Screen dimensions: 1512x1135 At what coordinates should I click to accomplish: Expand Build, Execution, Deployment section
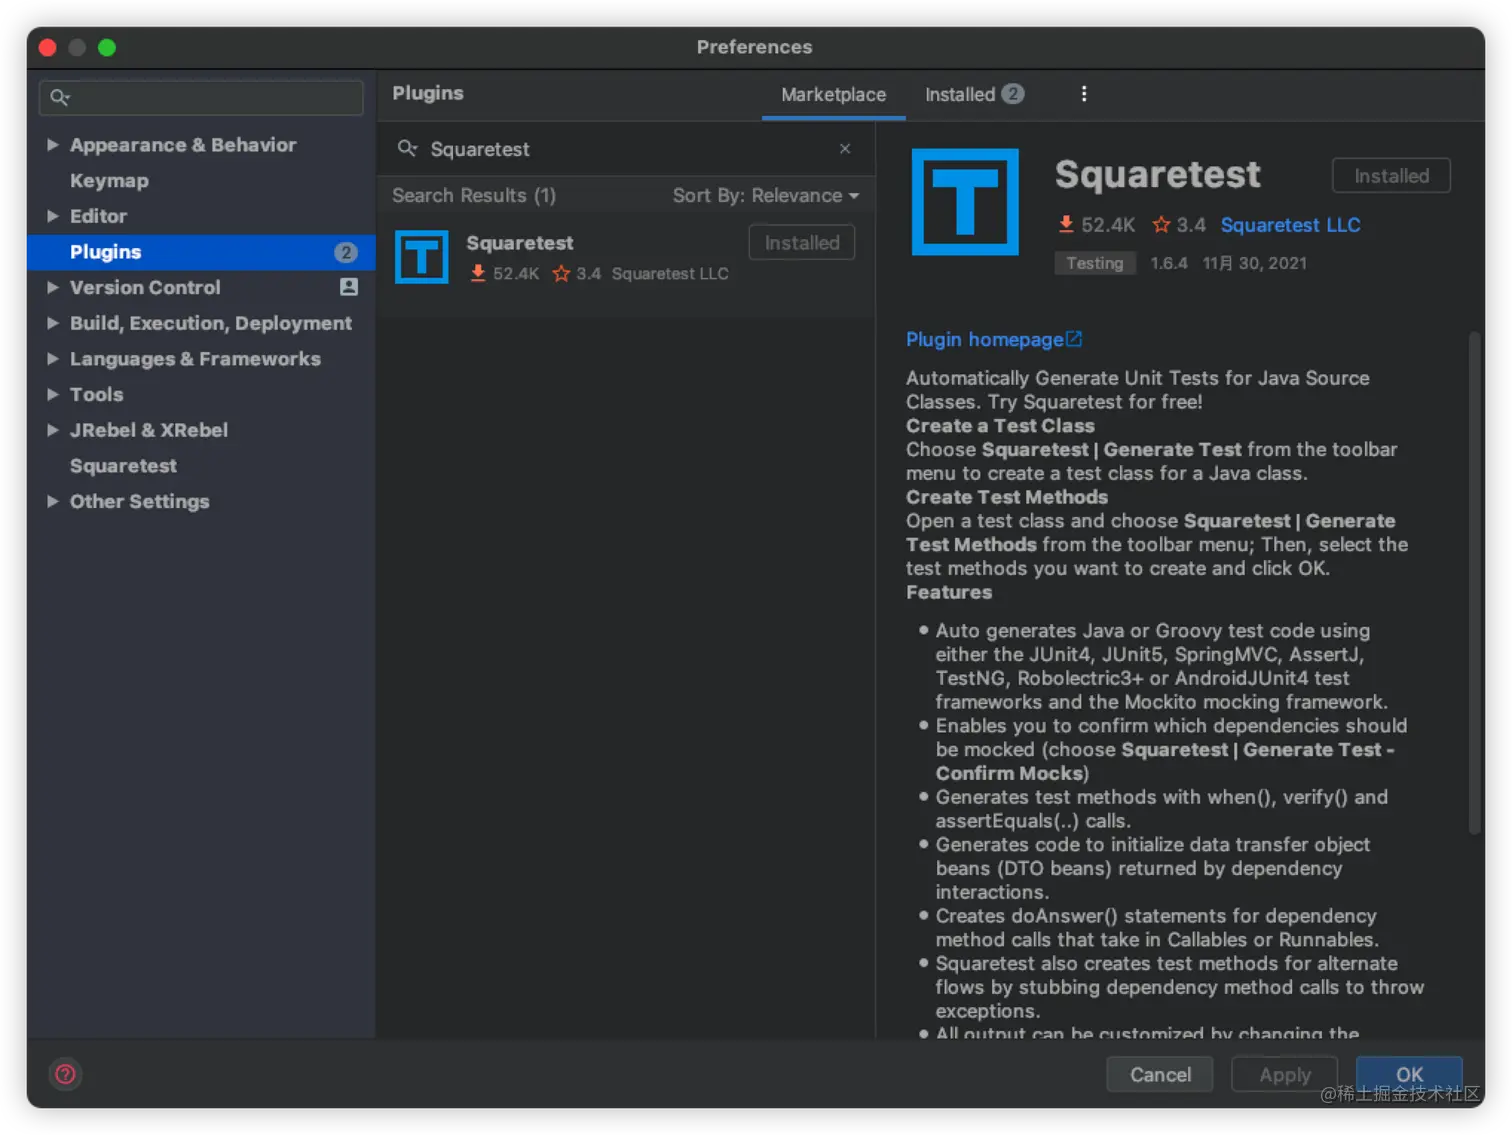pyautogui.click(x=52, y=323)
